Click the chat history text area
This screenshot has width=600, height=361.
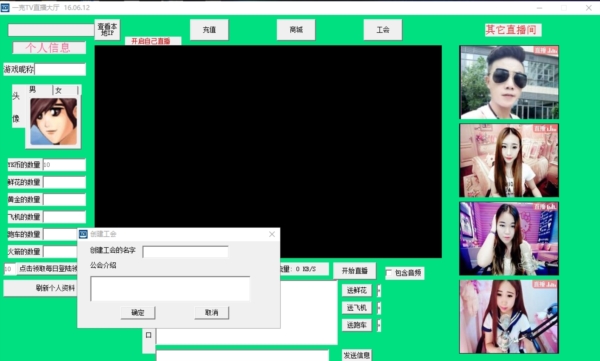[308, 312]
